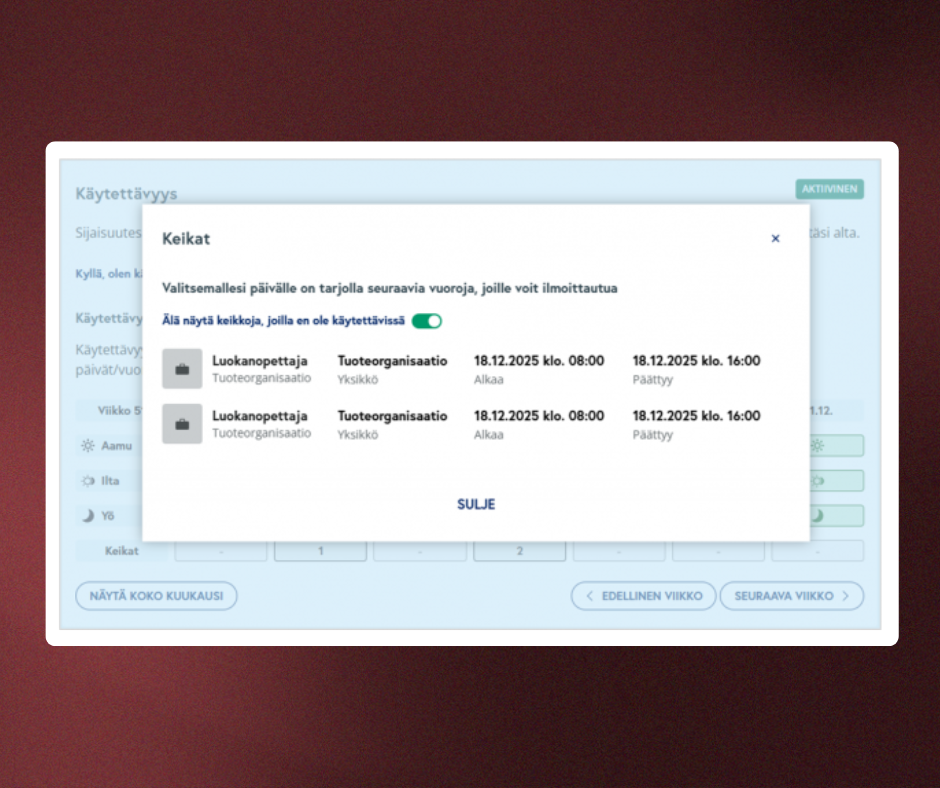Toggle the rightmost Ilta availability cell

(x=836, y=481)
